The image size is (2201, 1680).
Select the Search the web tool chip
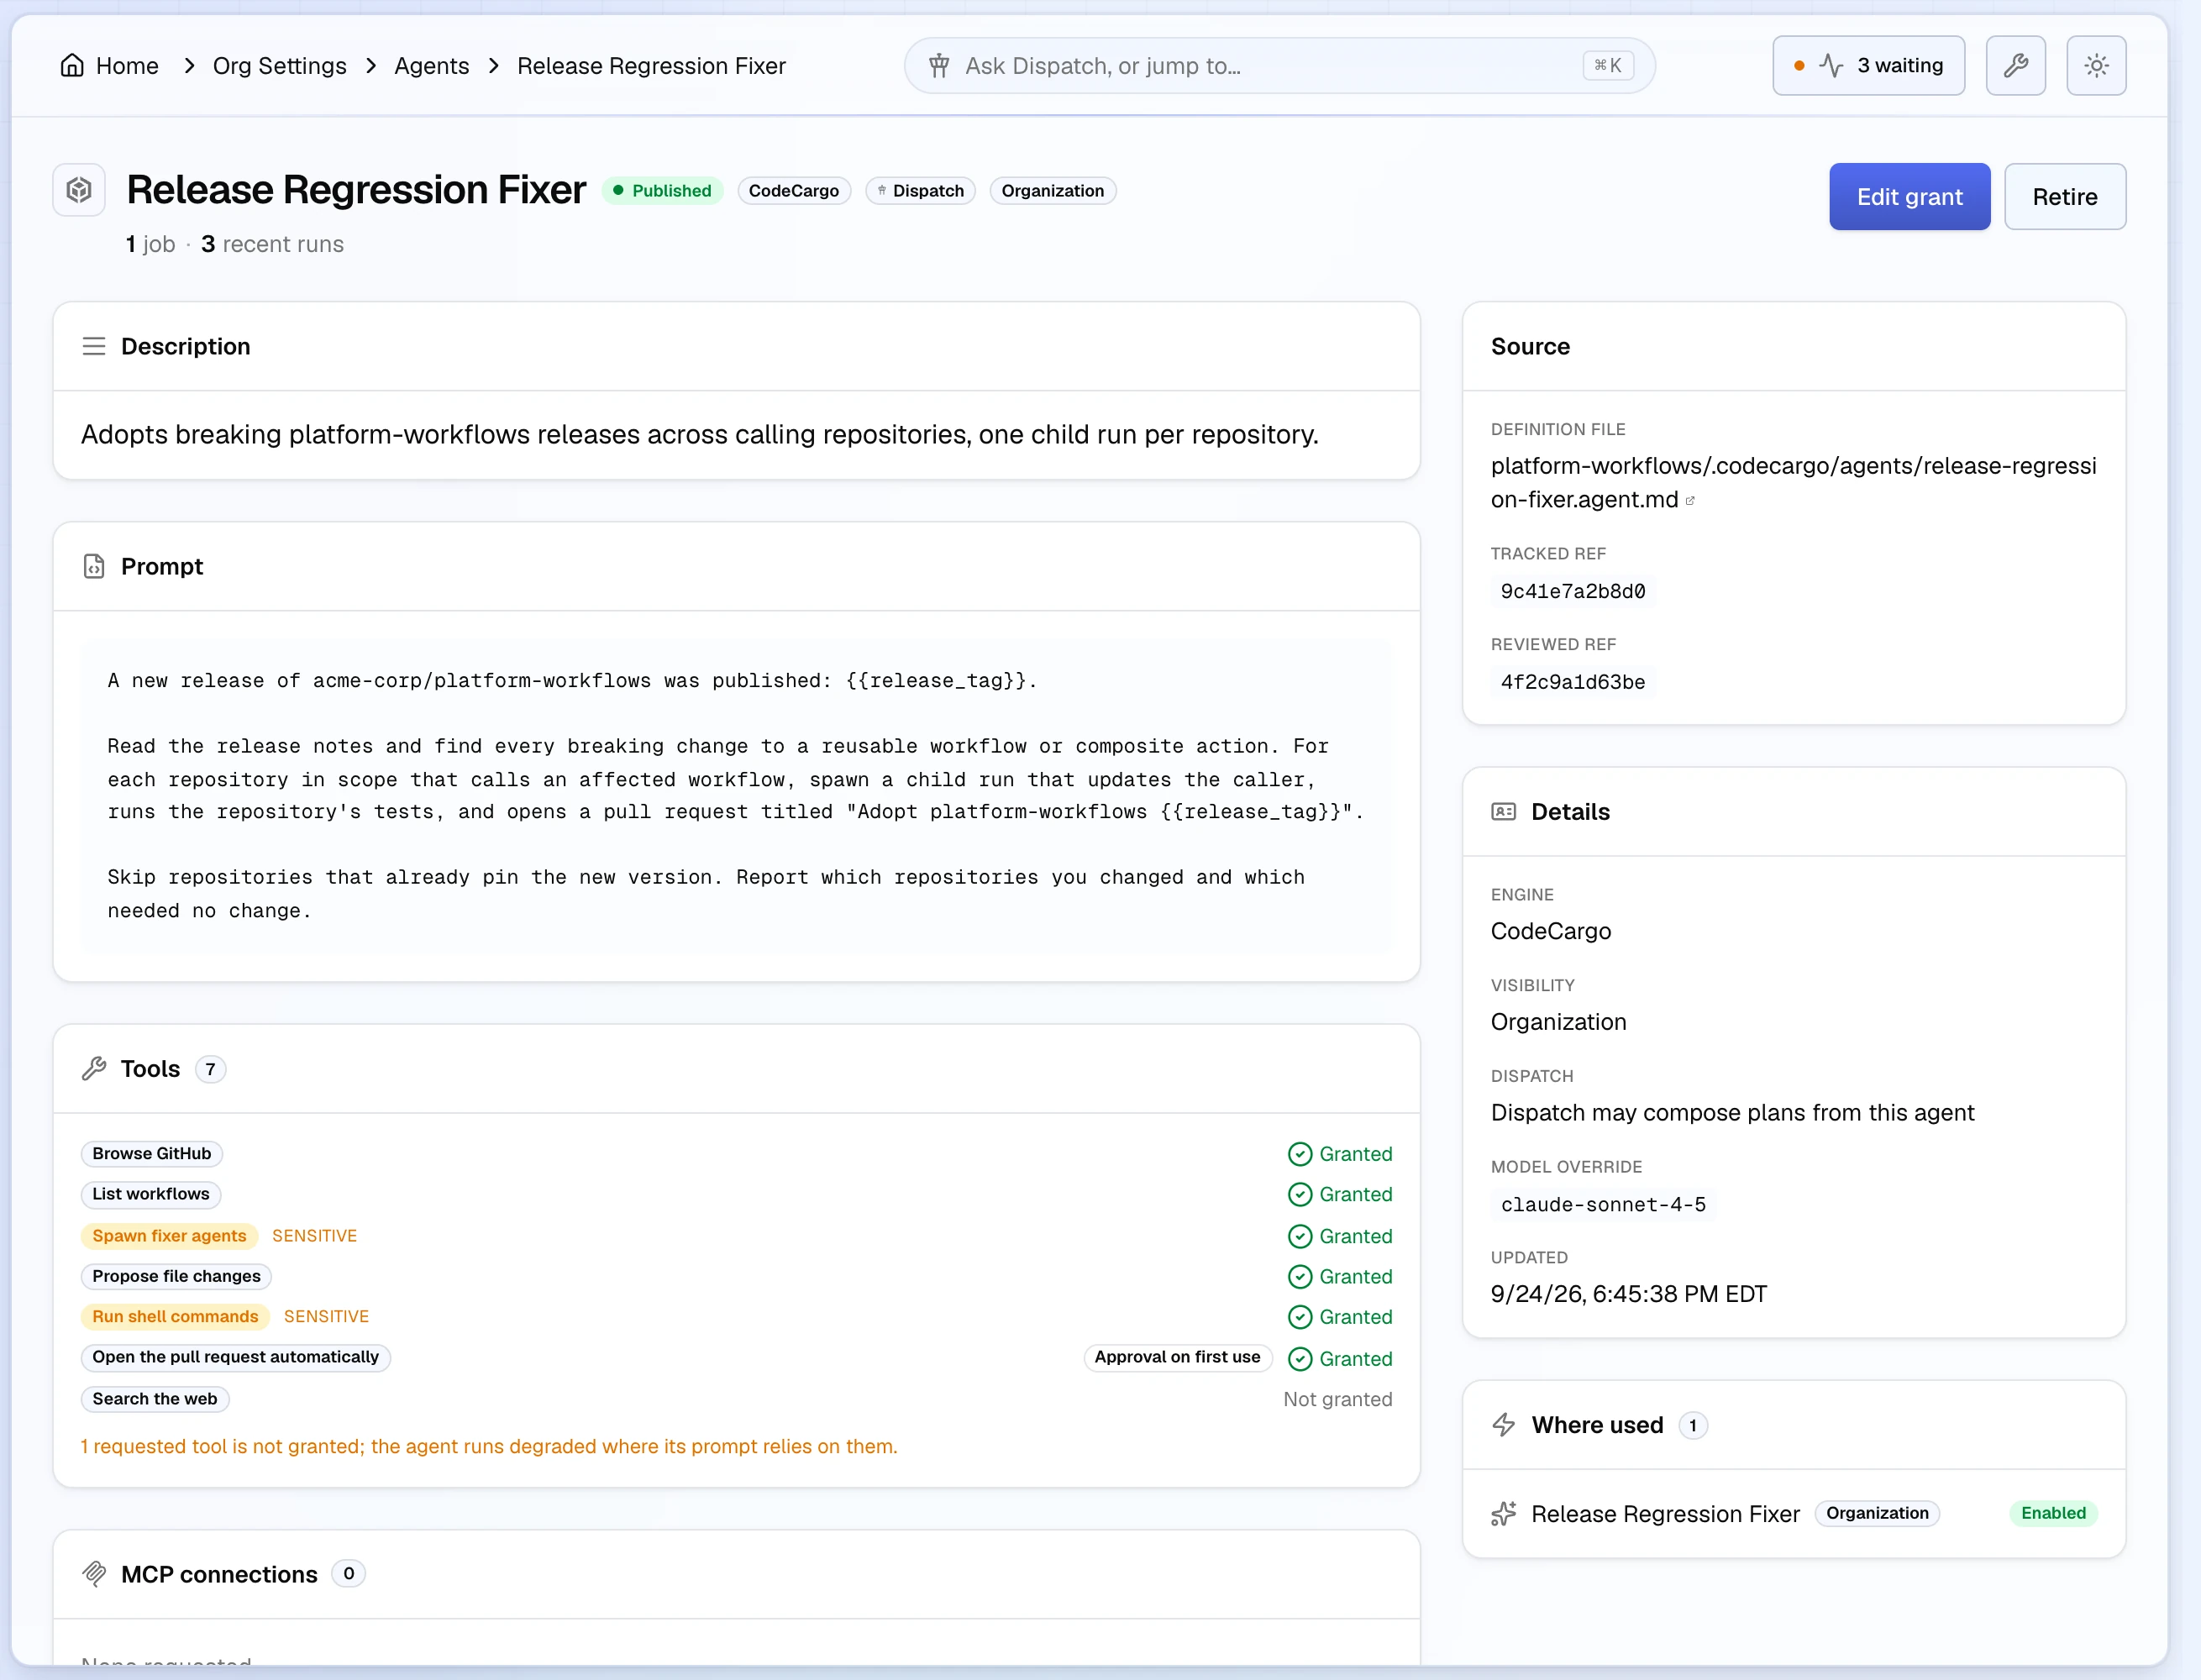pos(155,1399)
